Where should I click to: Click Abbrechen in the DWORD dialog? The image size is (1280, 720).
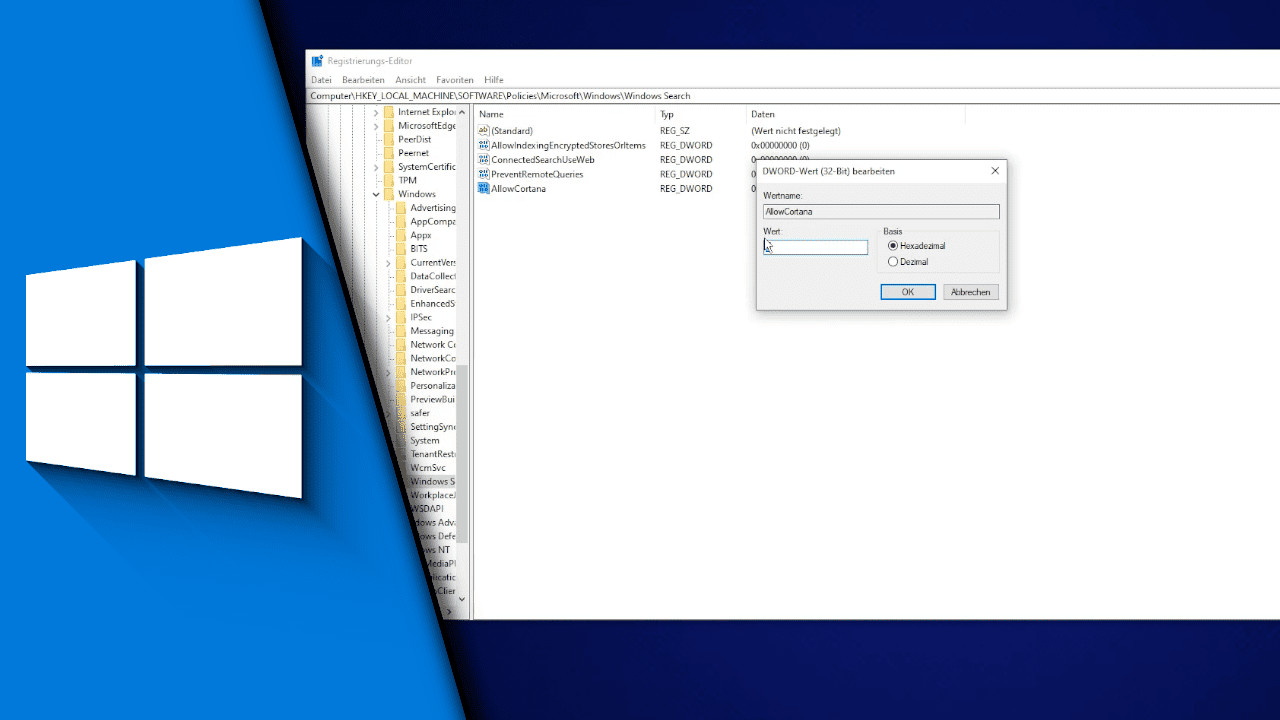[970, 292]
